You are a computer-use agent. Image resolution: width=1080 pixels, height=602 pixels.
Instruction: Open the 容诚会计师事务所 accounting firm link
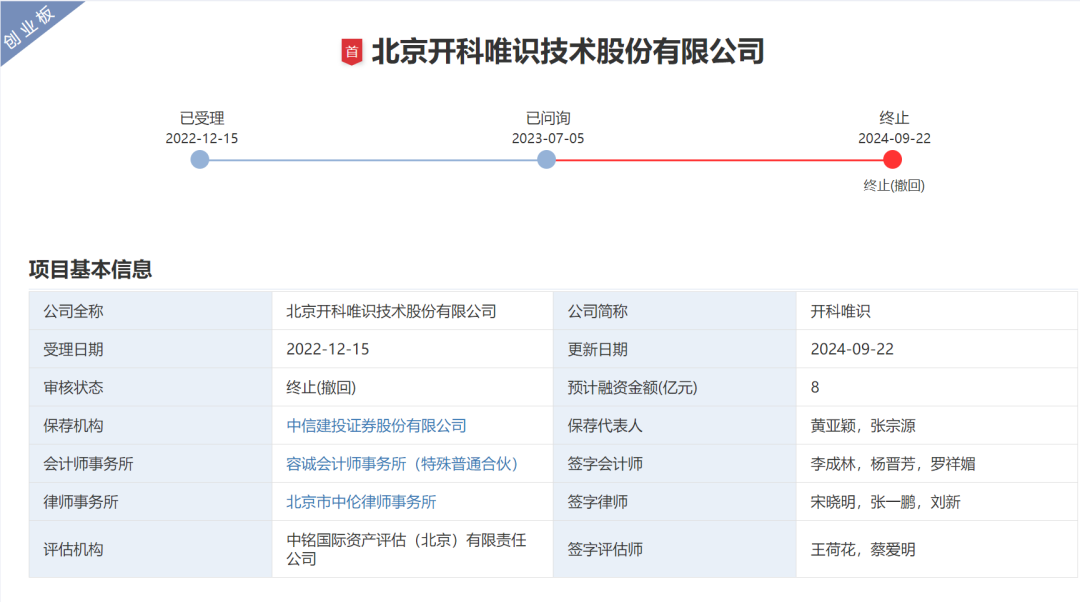tap(402, 464)
